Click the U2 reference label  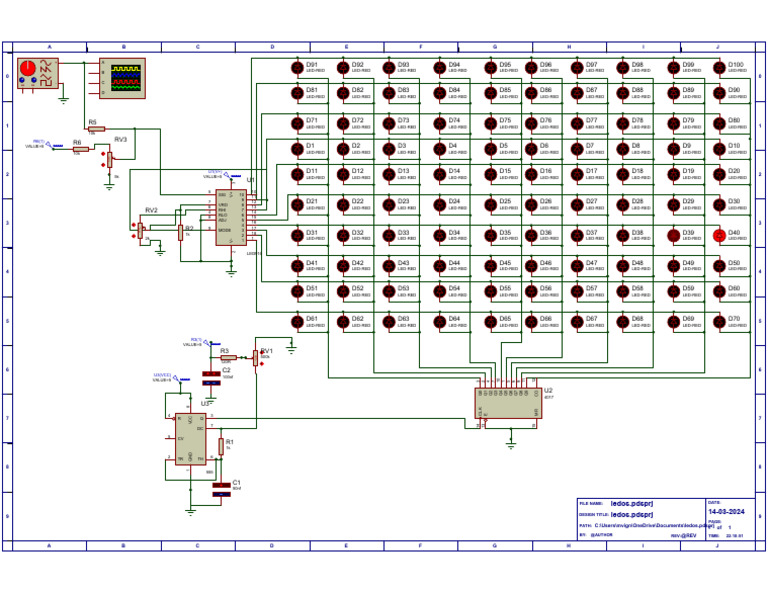pyautogui.click(x=548, y=390)
